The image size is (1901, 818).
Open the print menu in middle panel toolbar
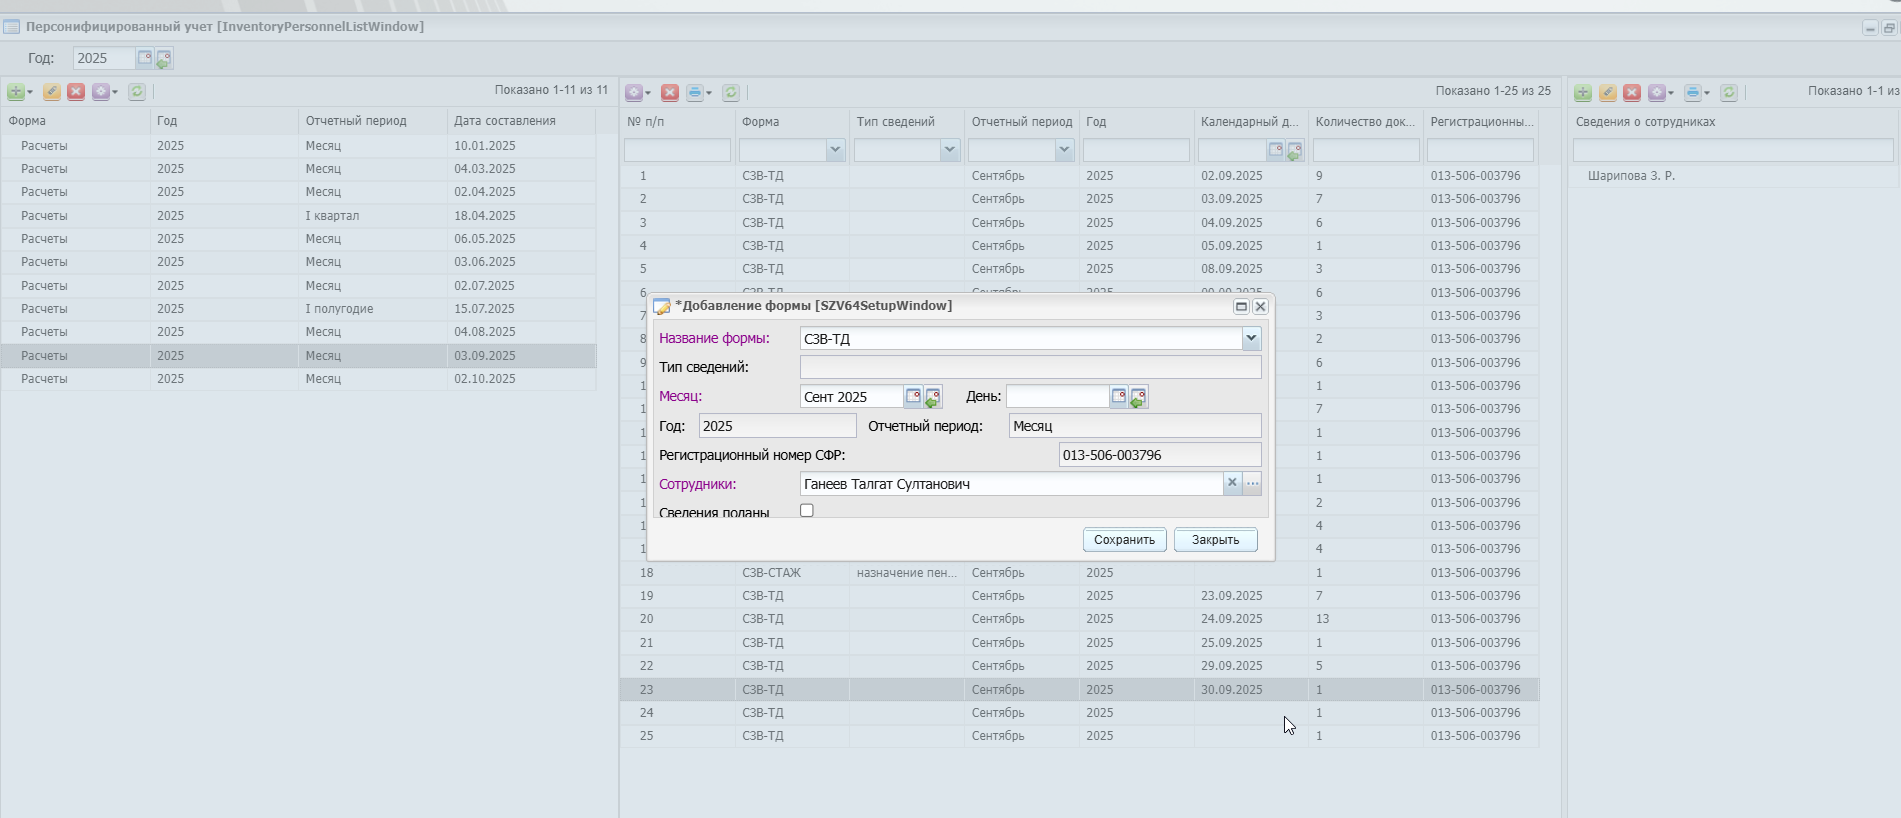(699, 93)
